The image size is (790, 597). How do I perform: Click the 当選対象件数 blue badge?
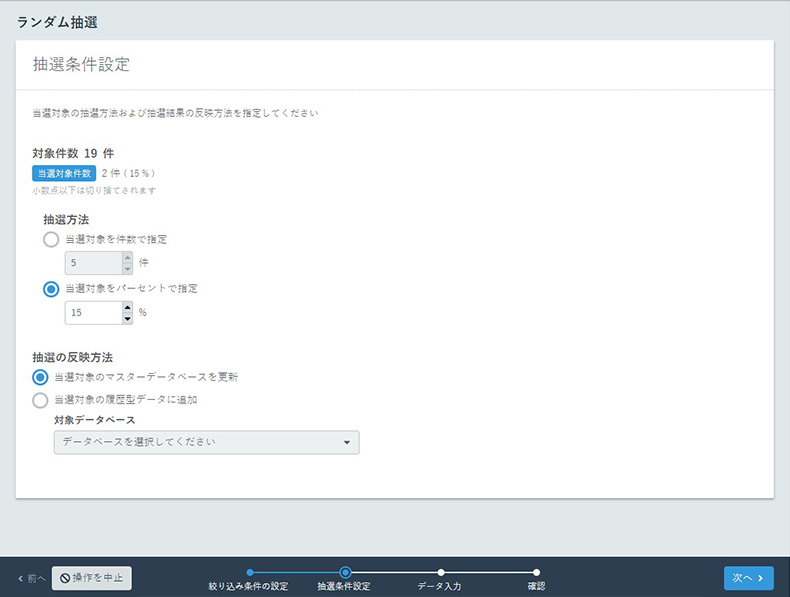64,173
